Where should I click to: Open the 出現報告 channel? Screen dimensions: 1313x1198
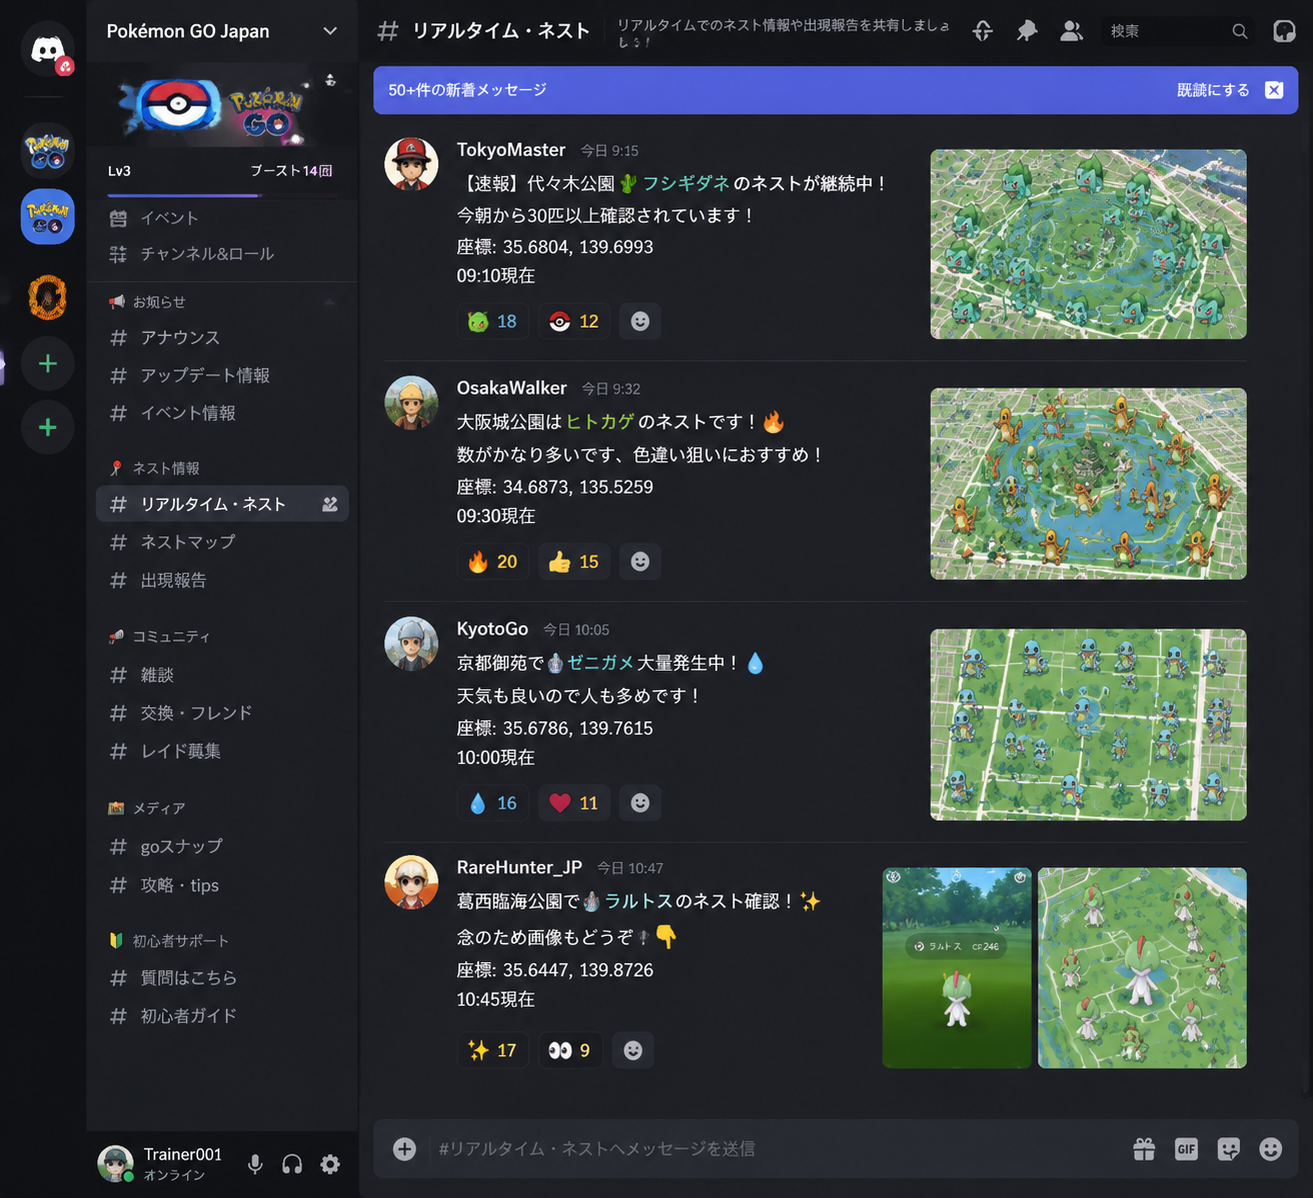coord(222,580)
